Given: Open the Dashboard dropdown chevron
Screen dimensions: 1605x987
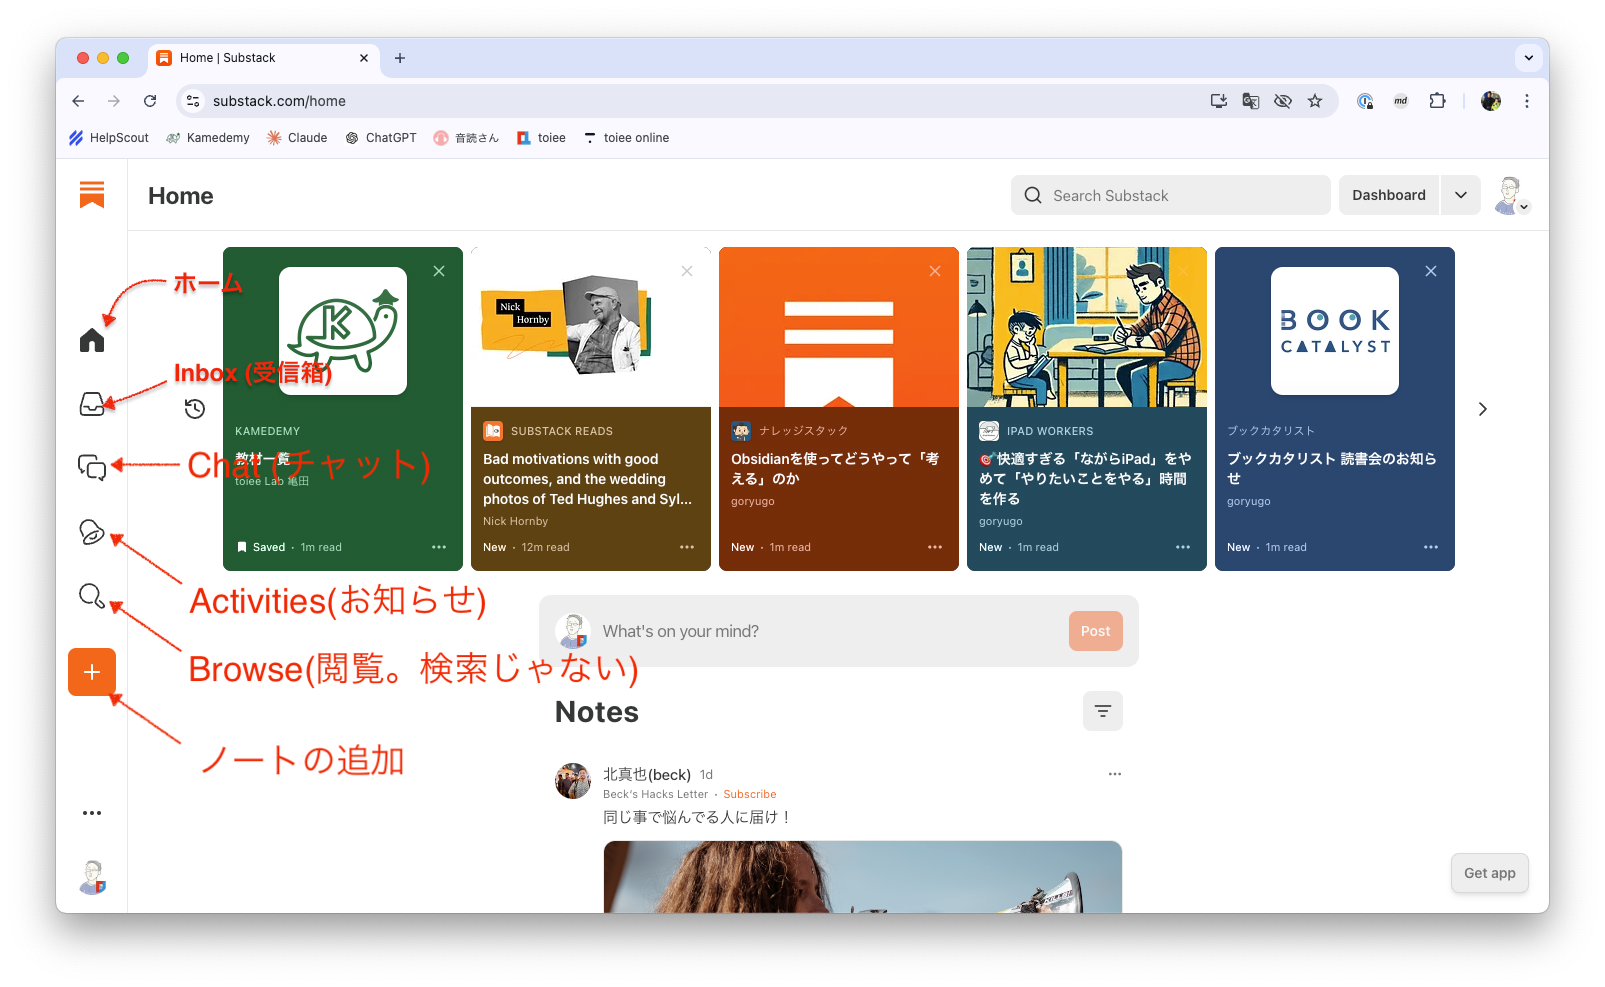Looking at the screenshot, I should [x=1461, y=195].
